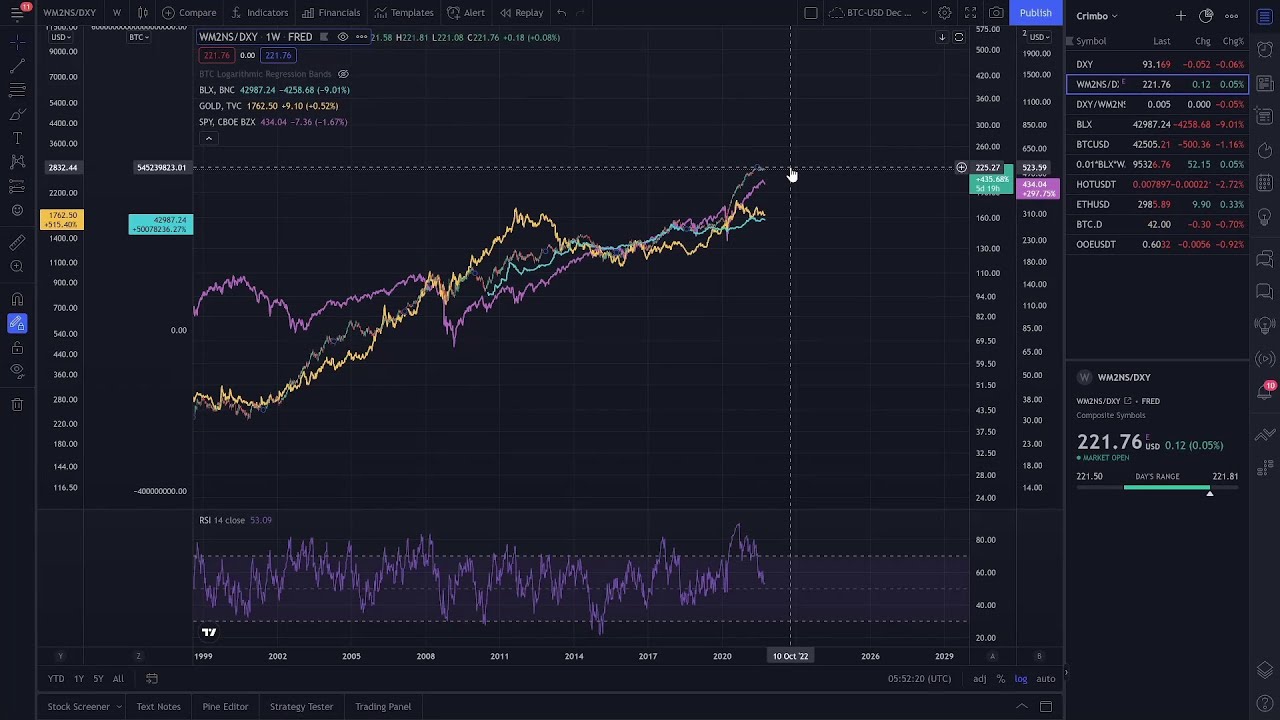Select DXY row in watchlist
This screenshot has width=1280, height=720.
pyautogui.click(x=1158, y=64)
